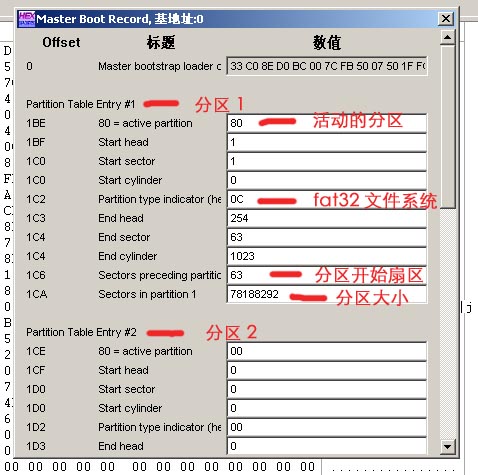
Task: Click the HEX icon in the title bar
Action: [27, 19]
